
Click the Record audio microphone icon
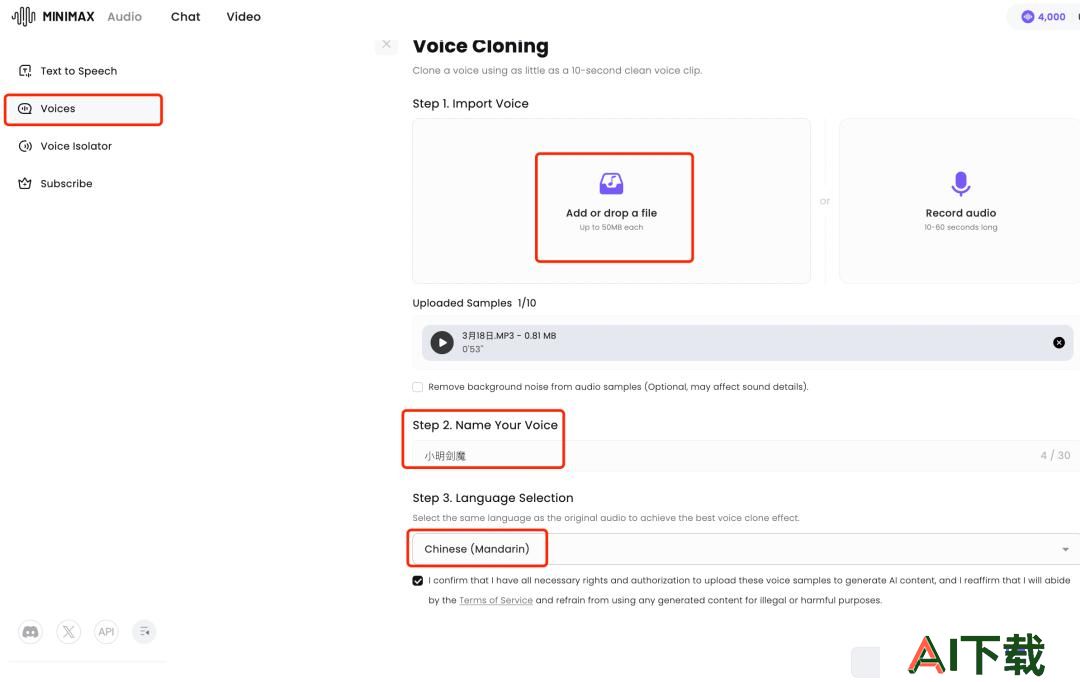(x=961, y=184)
